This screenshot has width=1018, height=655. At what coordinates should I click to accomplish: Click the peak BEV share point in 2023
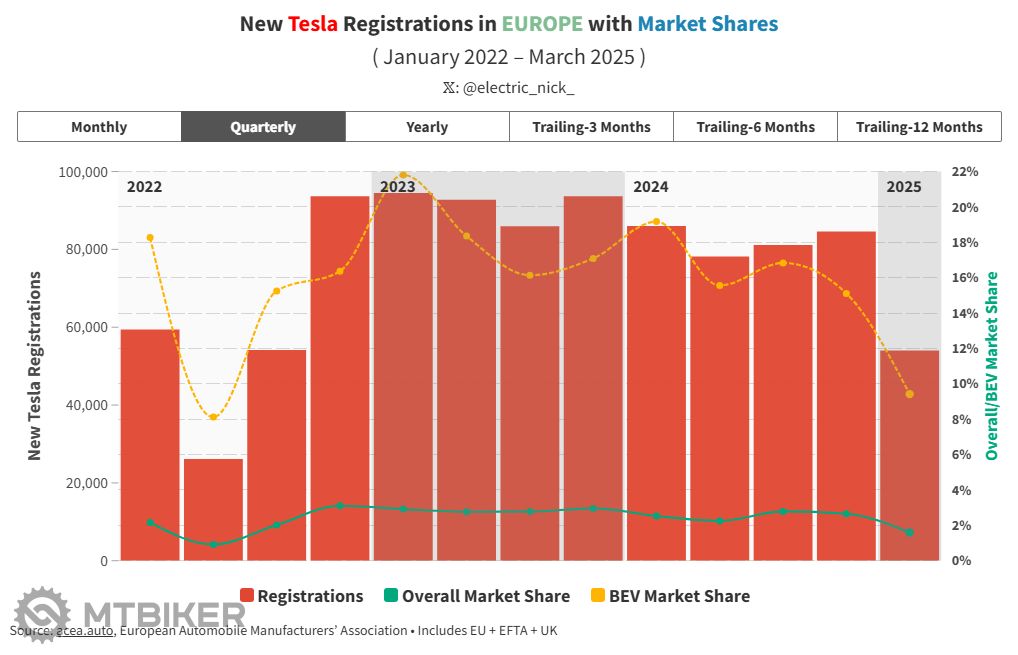tap(403, 175)
